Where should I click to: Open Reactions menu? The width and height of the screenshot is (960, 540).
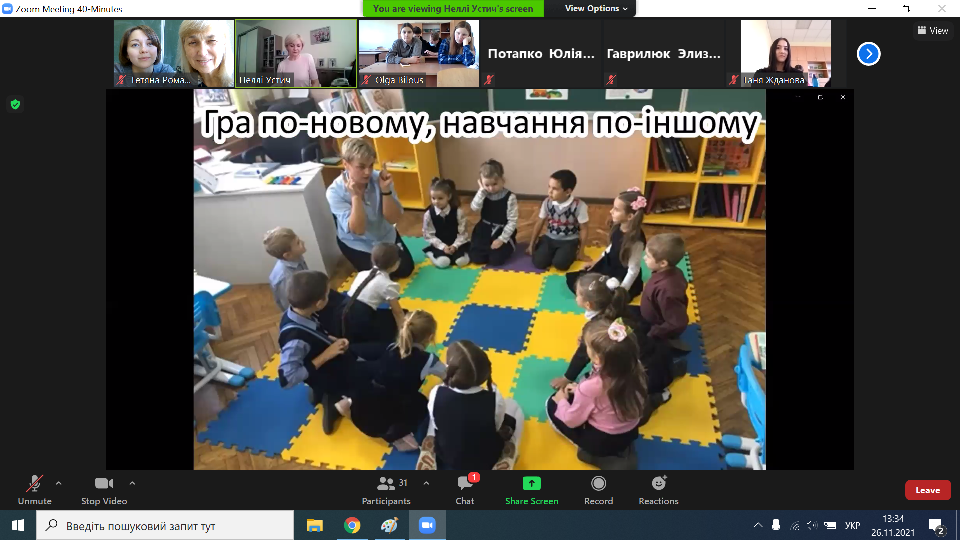(x=658, y=490)
